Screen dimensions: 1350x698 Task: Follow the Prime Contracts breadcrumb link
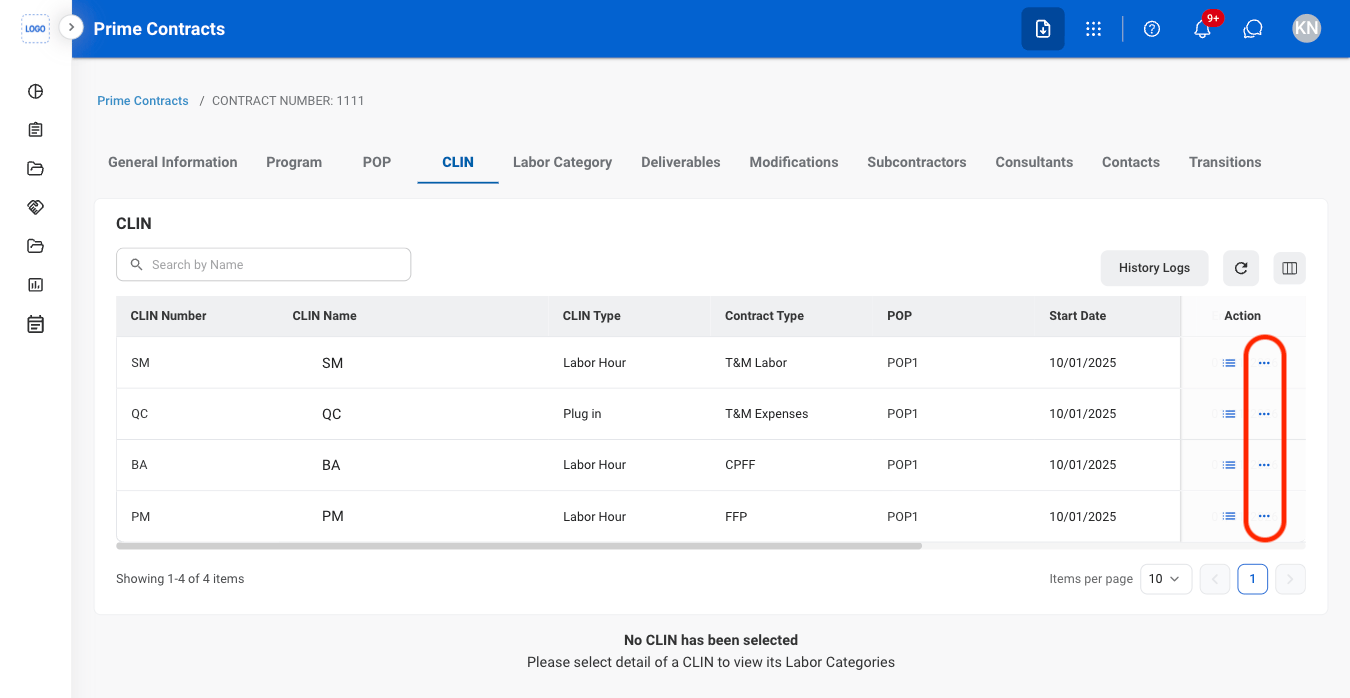point(143,101)
